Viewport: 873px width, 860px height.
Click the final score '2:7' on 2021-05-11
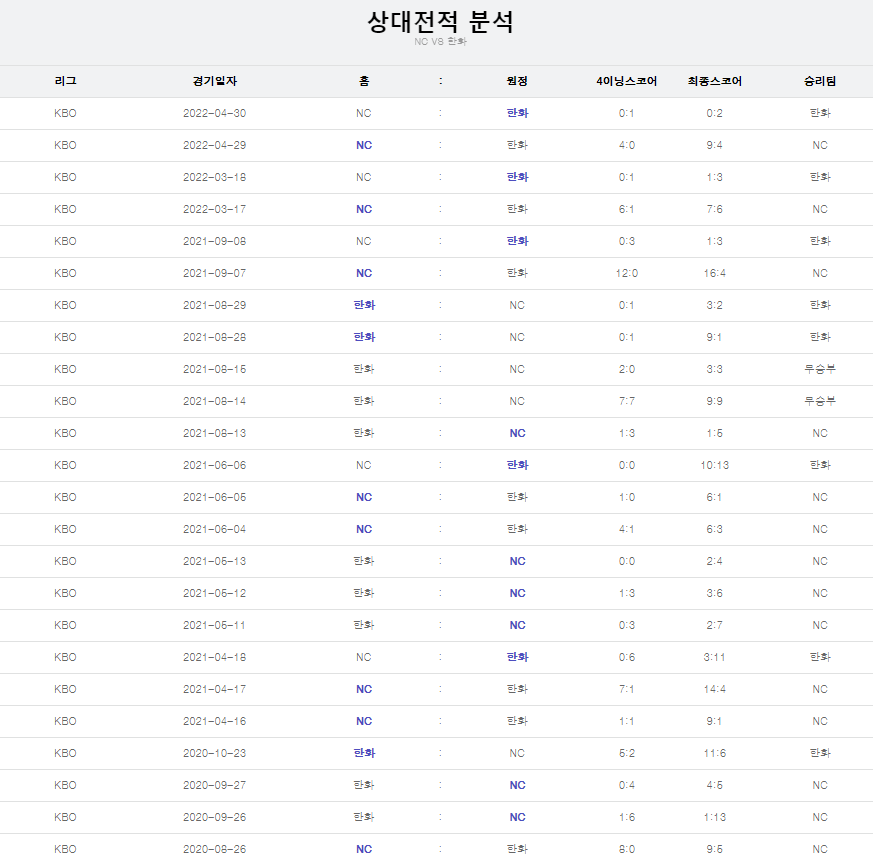714,626
